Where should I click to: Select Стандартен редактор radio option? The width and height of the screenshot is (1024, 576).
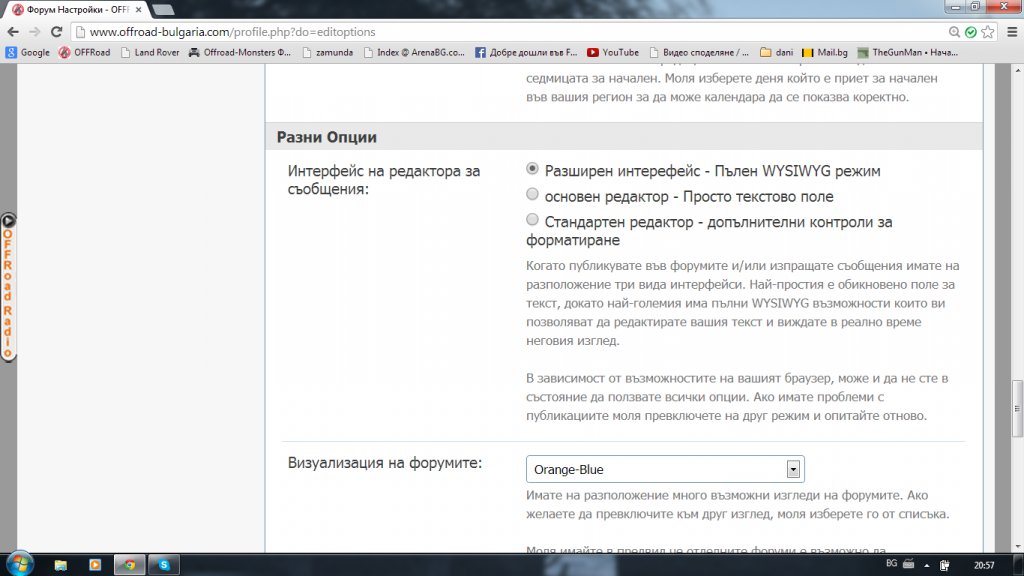pos(532,219)
